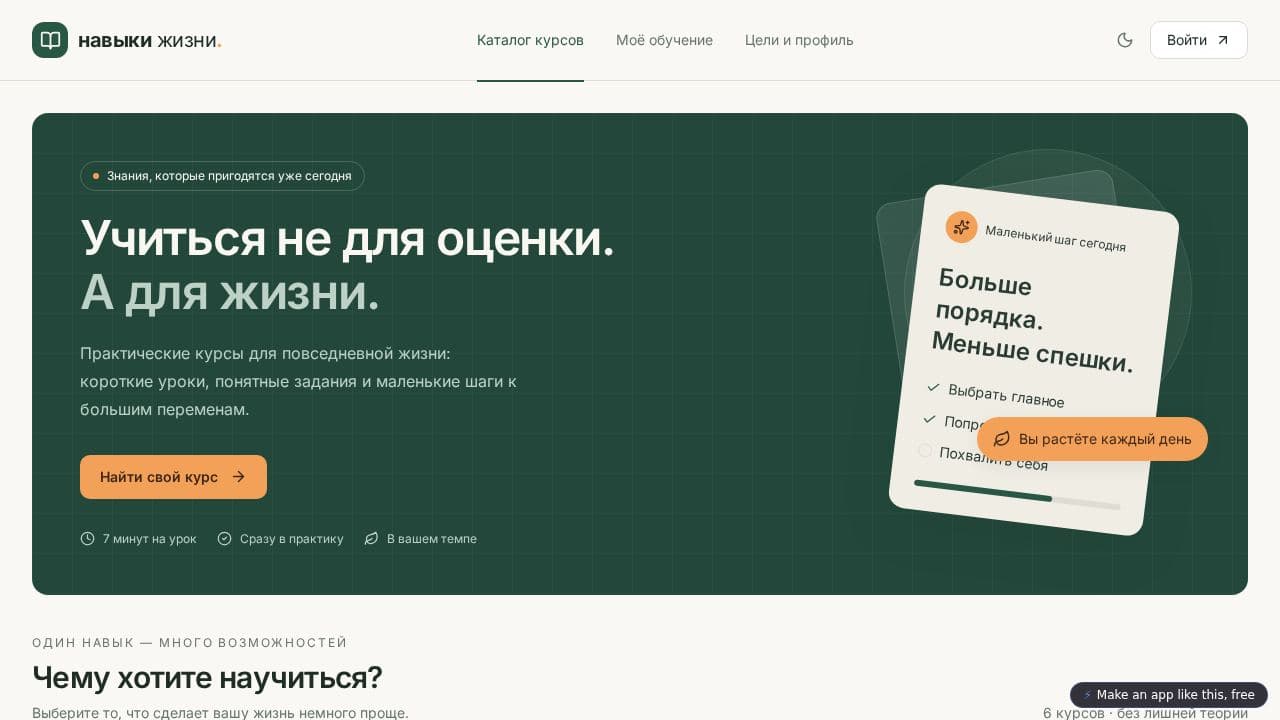Click the навыки жизни brand name

pyautogui.click(x=149, y=40)
